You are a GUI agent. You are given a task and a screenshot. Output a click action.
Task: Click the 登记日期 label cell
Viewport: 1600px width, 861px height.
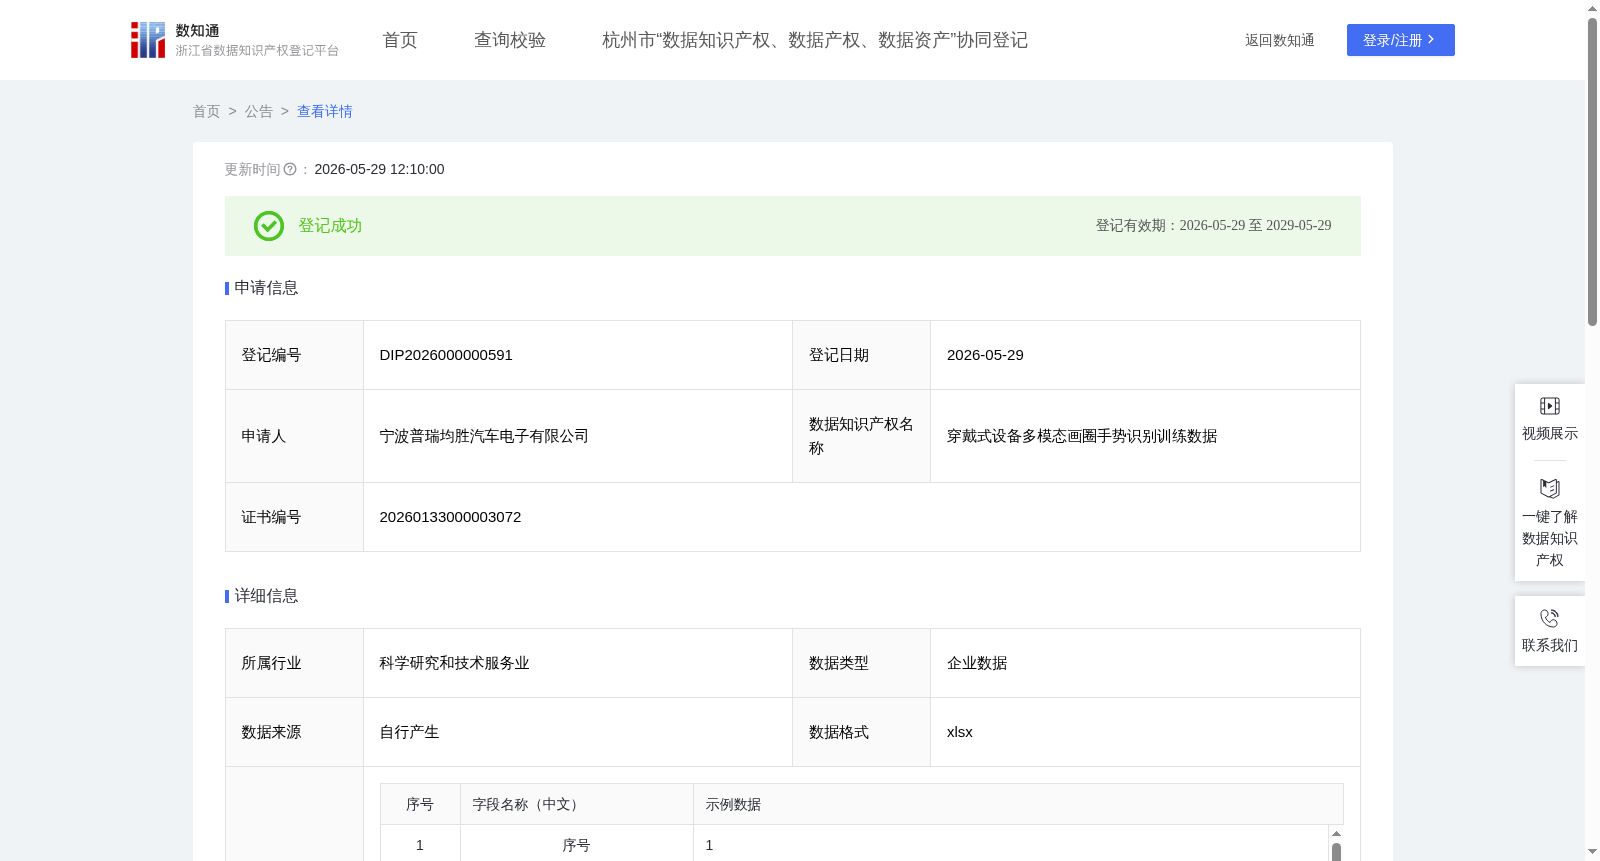tap(861, 355)
